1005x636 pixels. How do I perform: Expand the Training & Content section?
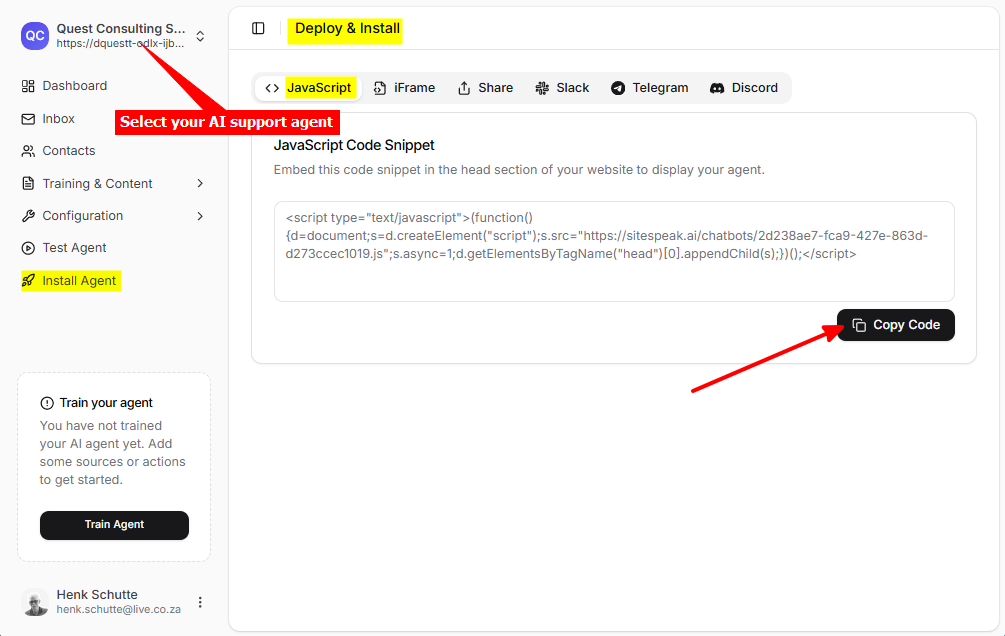(96, 183)
